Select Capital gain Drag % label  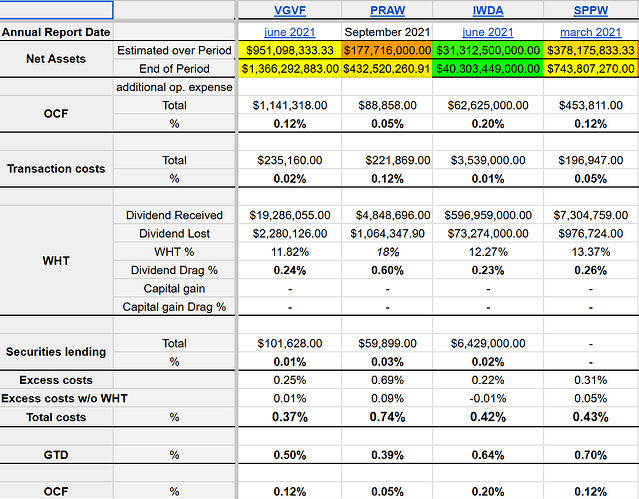[x=174, y=307]
